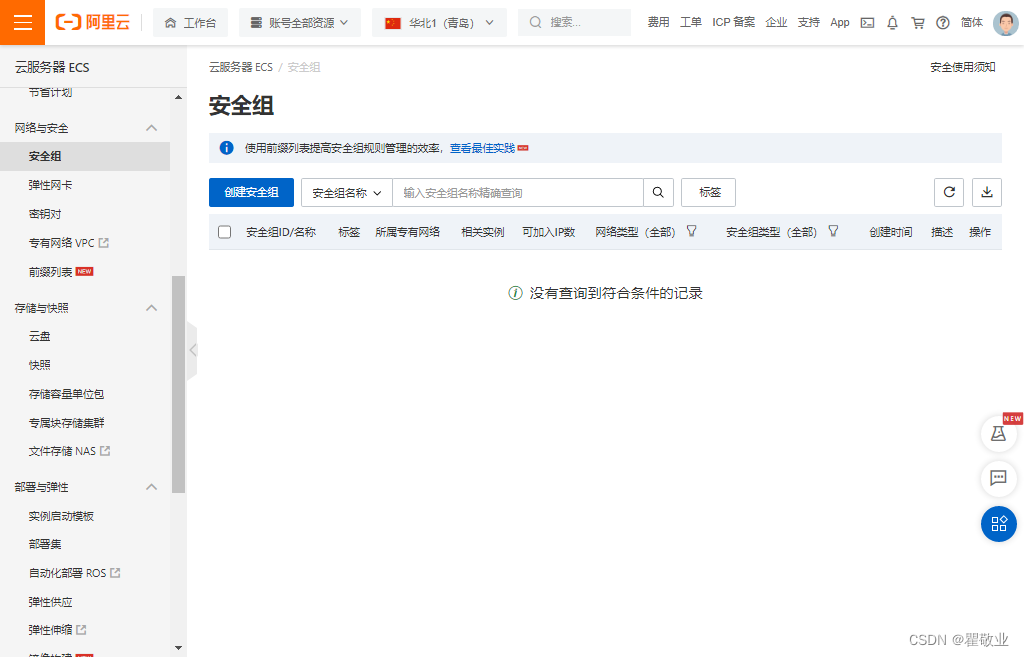This screenshot has height=657, width=1024.
Task: Open the 华北1（青岛） region dropdown
Action: point(438,22)
